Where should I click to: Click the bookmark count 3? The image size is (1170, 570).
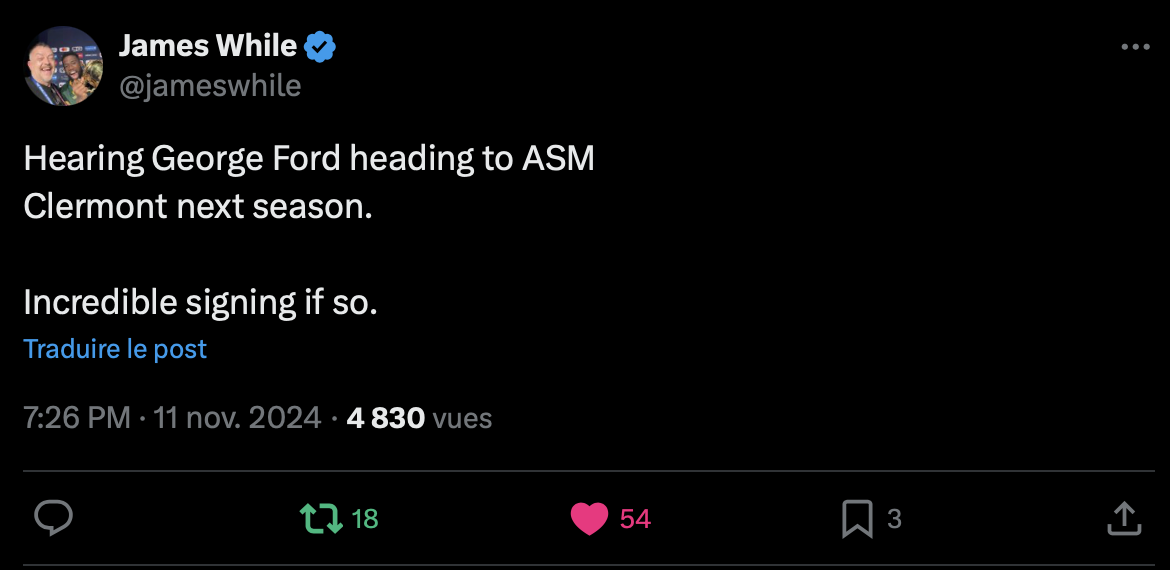pyautogui.click(x=894, y=518)
